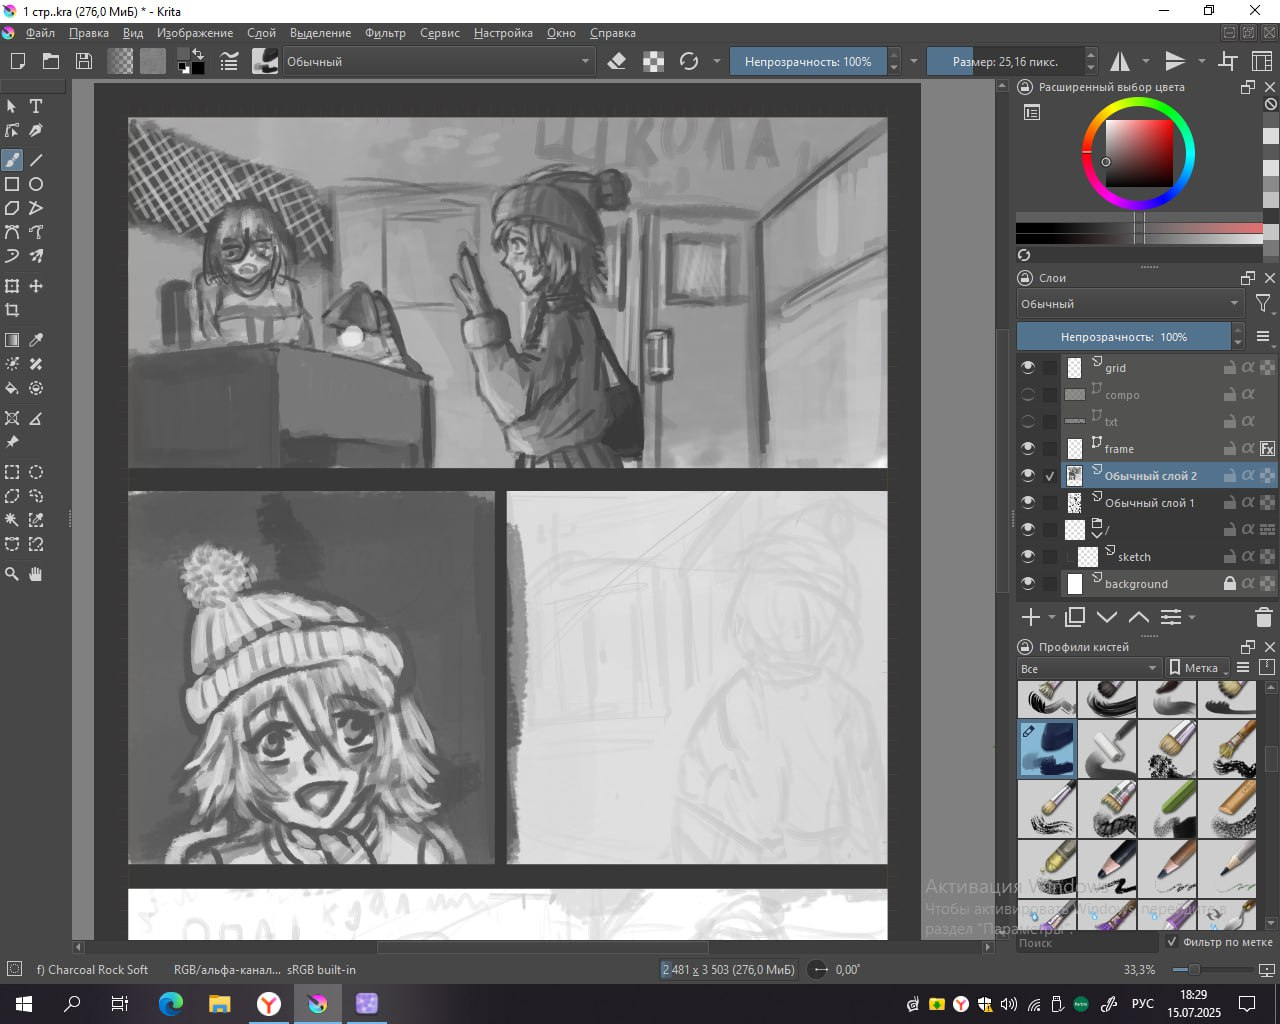Screen dimensions: 1280x1024
Task: Open the Слой menu
Action: point(261,33)
